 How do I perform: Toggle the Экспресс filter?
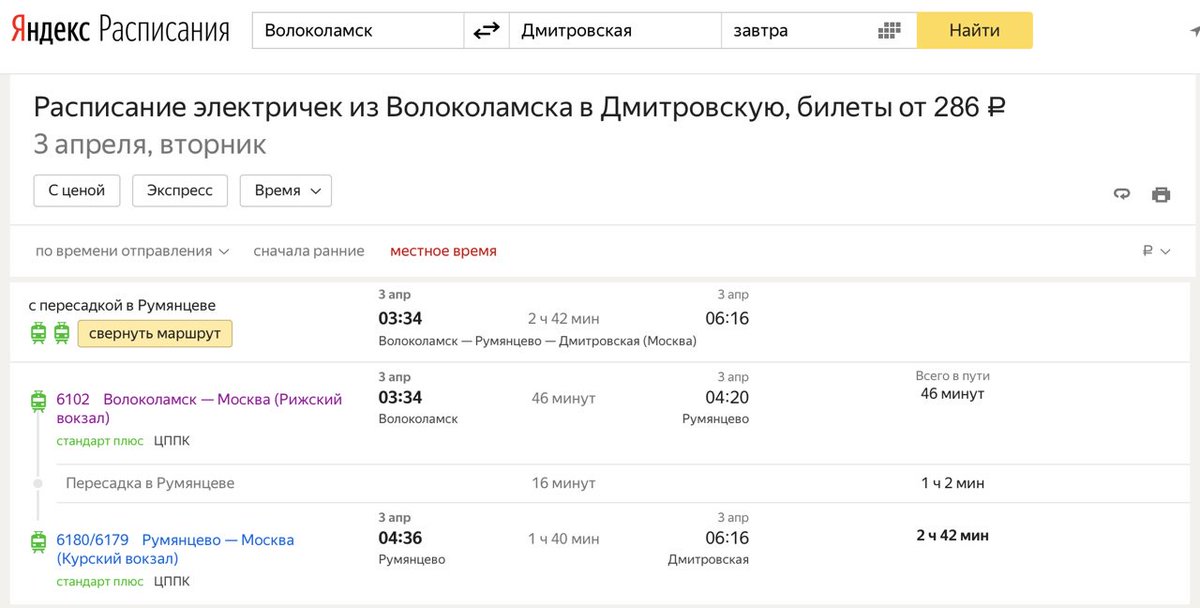tap(180, 190)
